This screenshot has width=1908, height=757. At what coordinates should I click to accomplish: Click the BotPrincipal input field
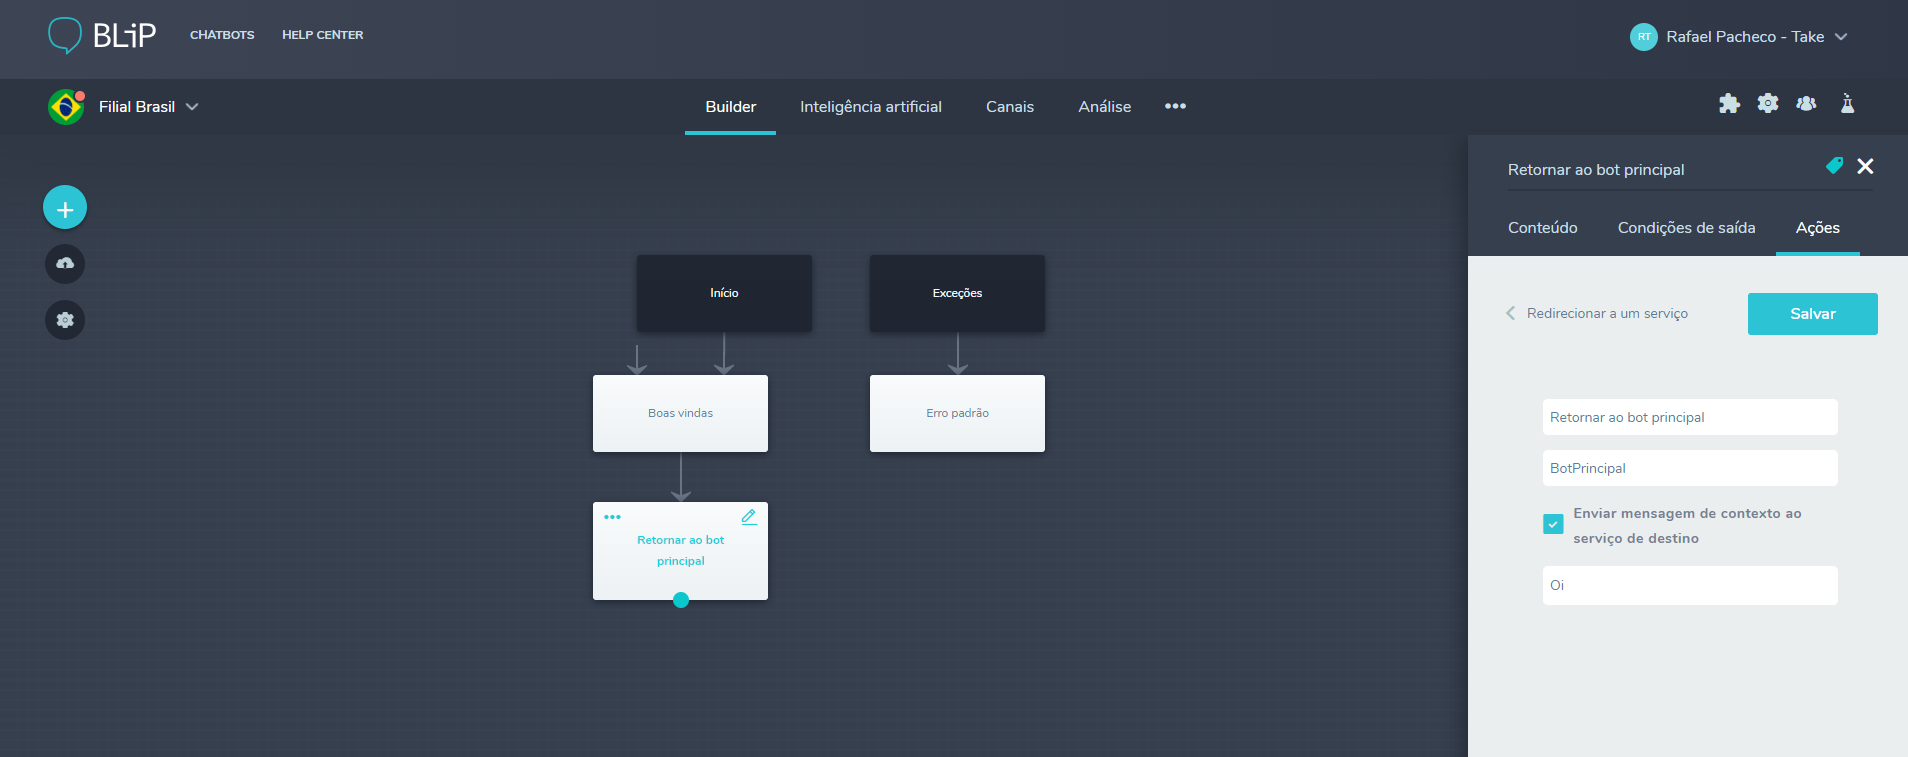click(1689, 468)
